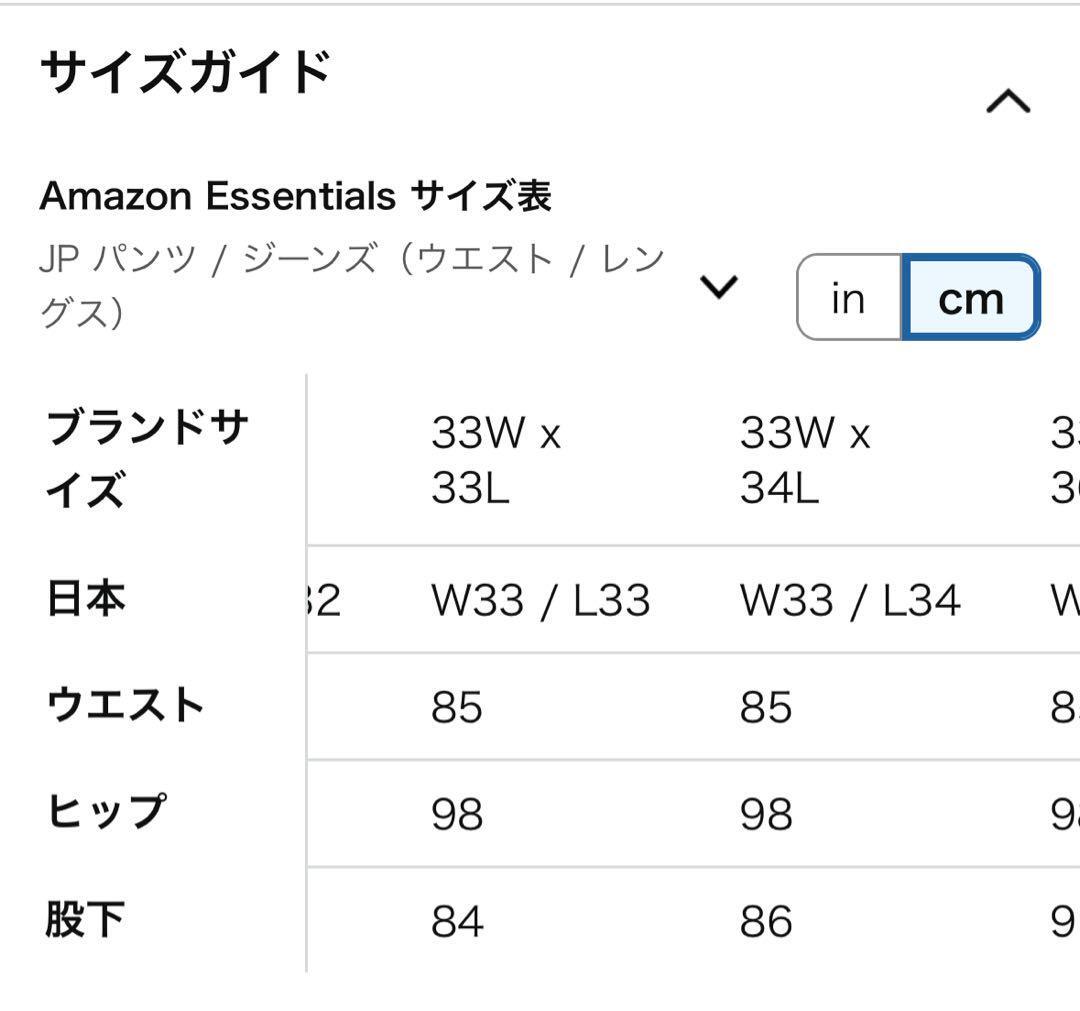
Task: Click waist value 85 under 33W x 33L
Action: (457, 707)
